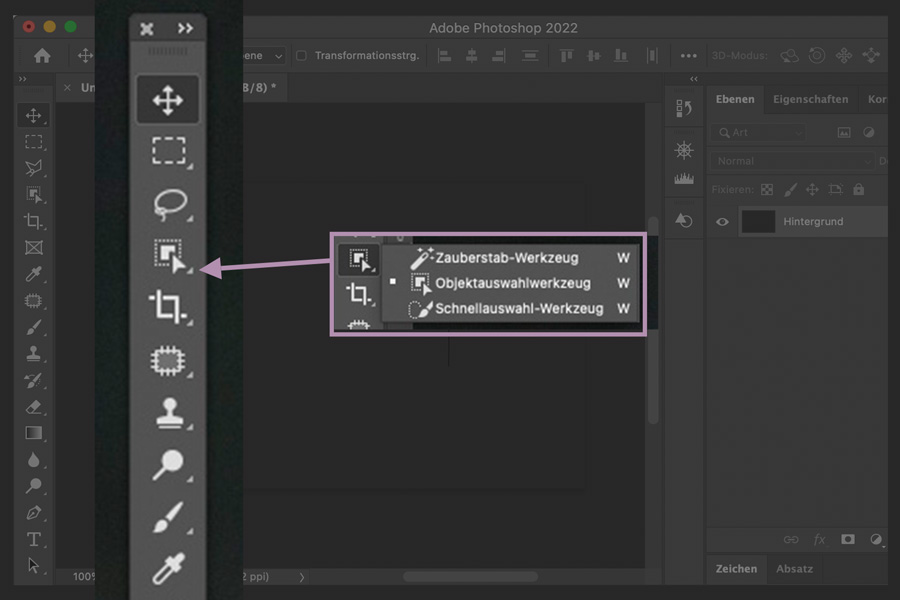This screenshot has height=600, width=900.
Task: Toggle lock all padlock icon
Action: click(859, 189)
